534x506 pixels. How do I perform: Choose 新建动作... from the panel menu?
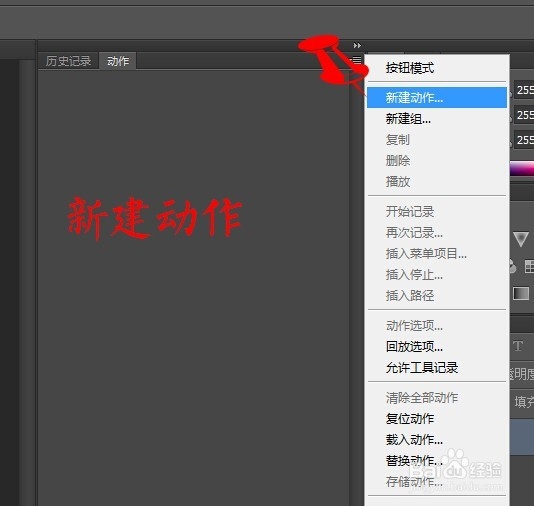click(x=437, y=98)
